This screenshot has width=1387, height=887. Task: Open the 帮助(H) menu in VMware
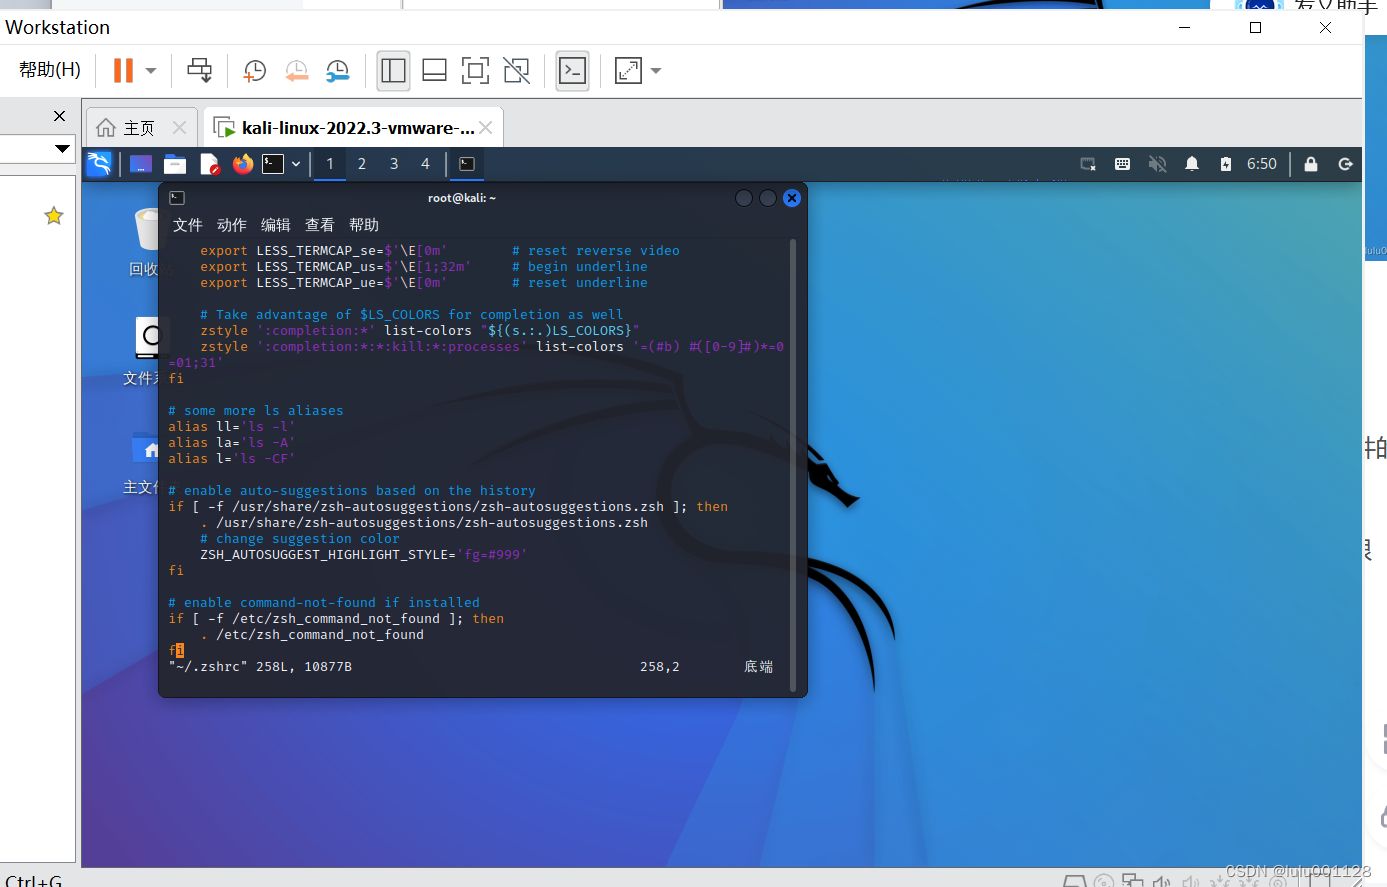49,69
